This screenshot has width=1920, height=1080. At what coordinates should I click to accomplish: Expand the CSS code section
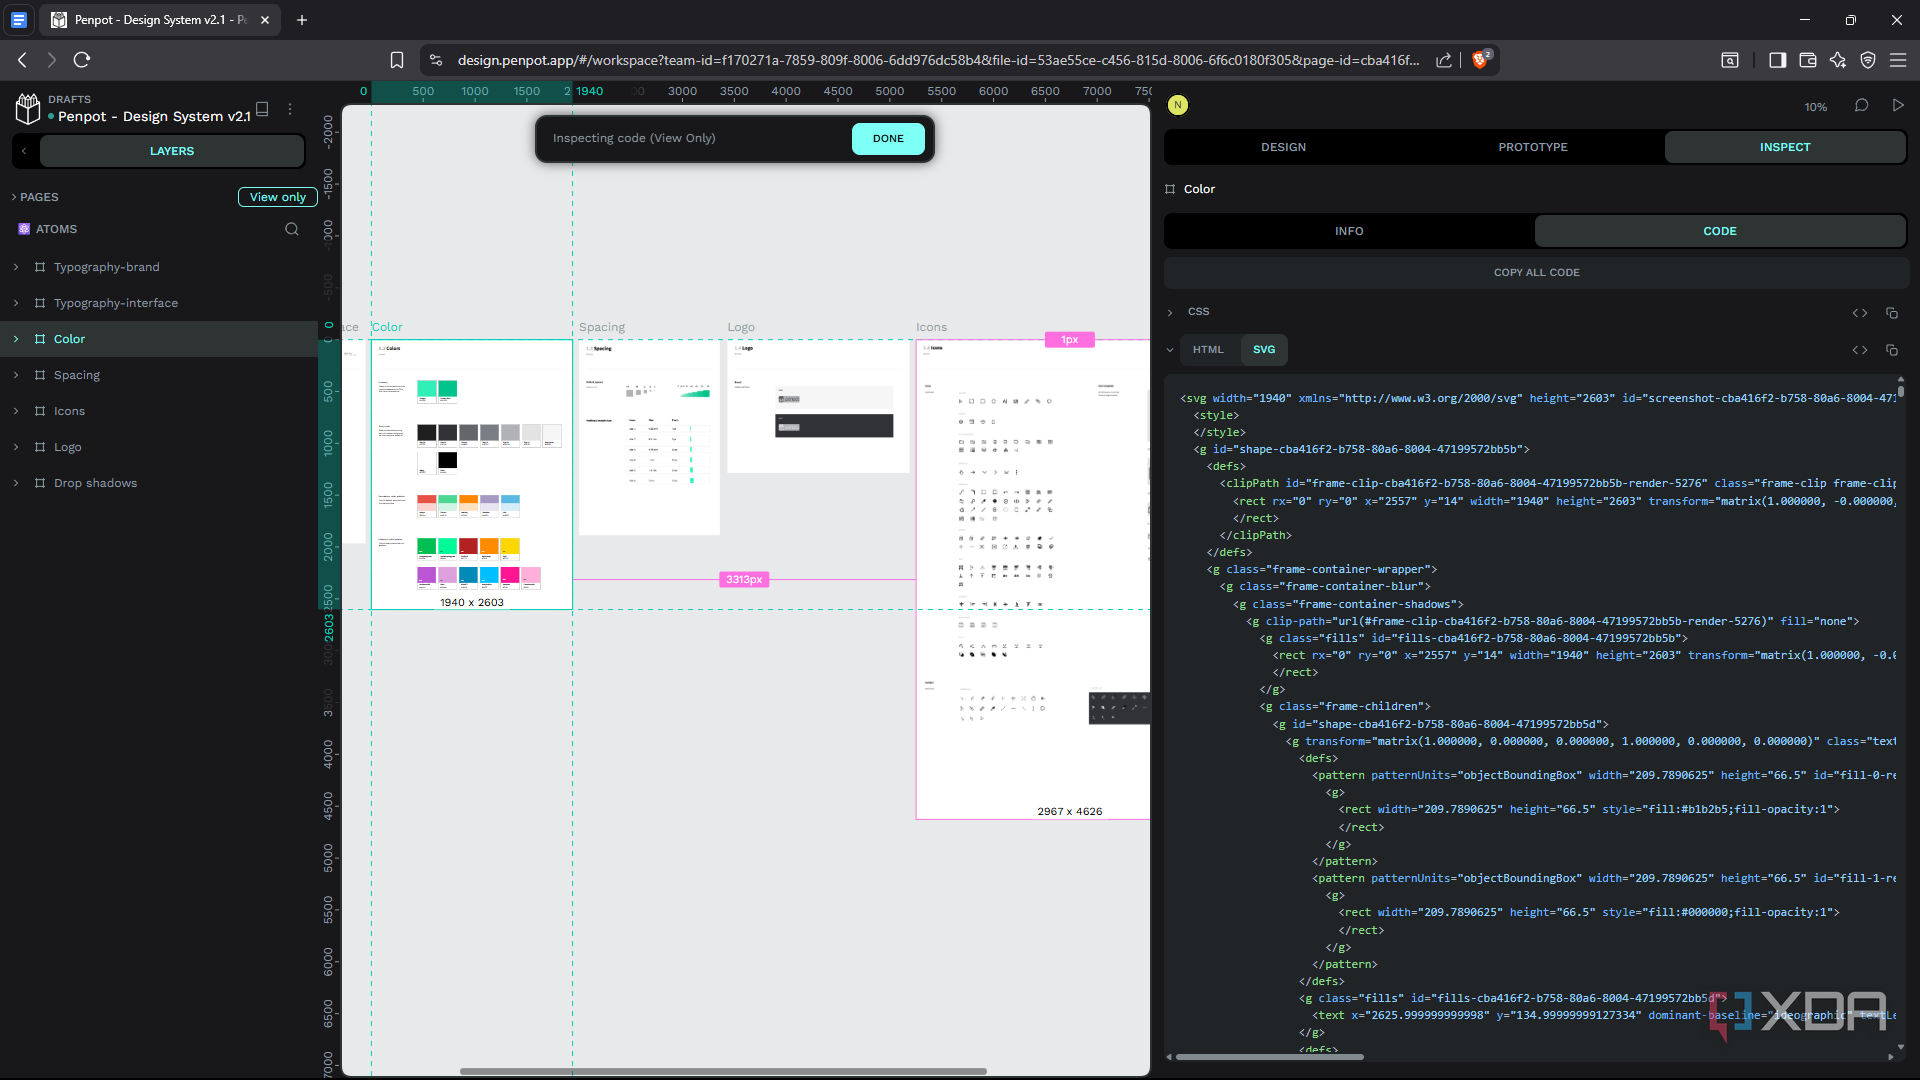click(1170, 313)
